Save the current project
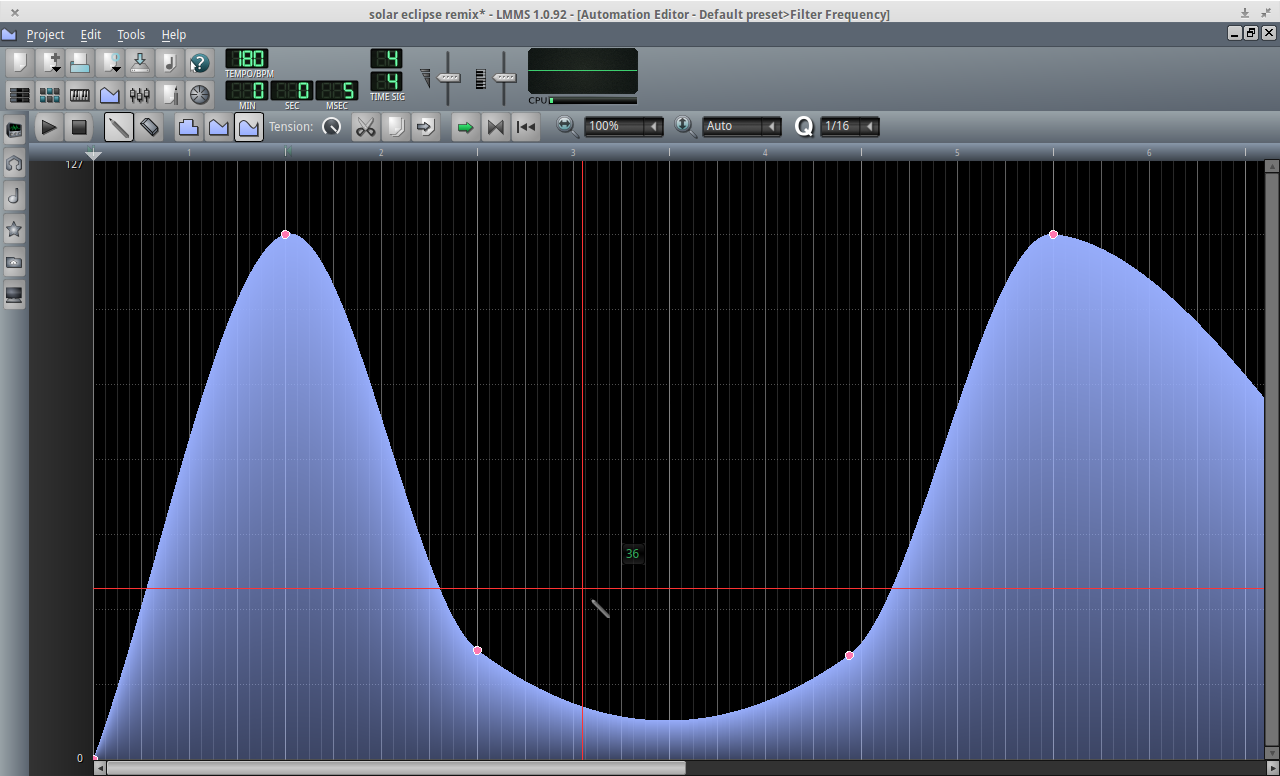 [x=140, y=63]
